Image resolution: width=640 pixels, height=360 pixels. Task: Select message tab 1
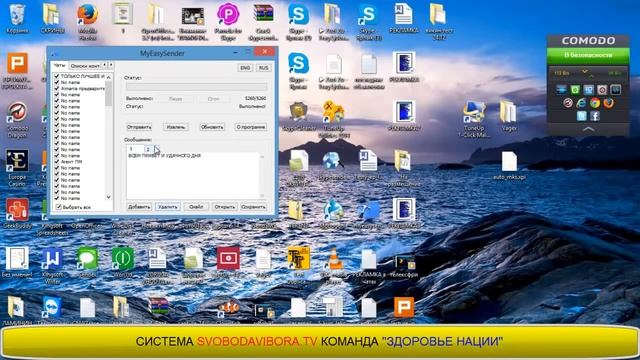click(135, 149)
